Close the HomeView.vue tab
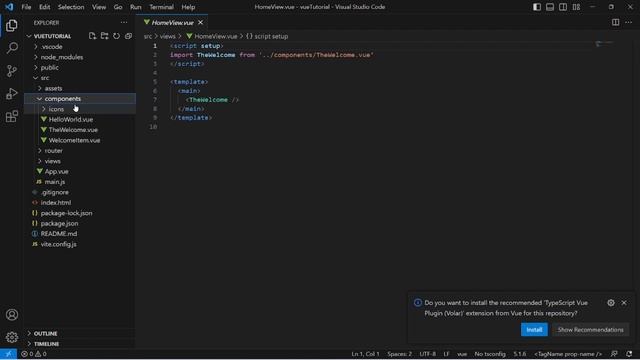The width and height of the screenshot is (640, 360). [200, 22]
